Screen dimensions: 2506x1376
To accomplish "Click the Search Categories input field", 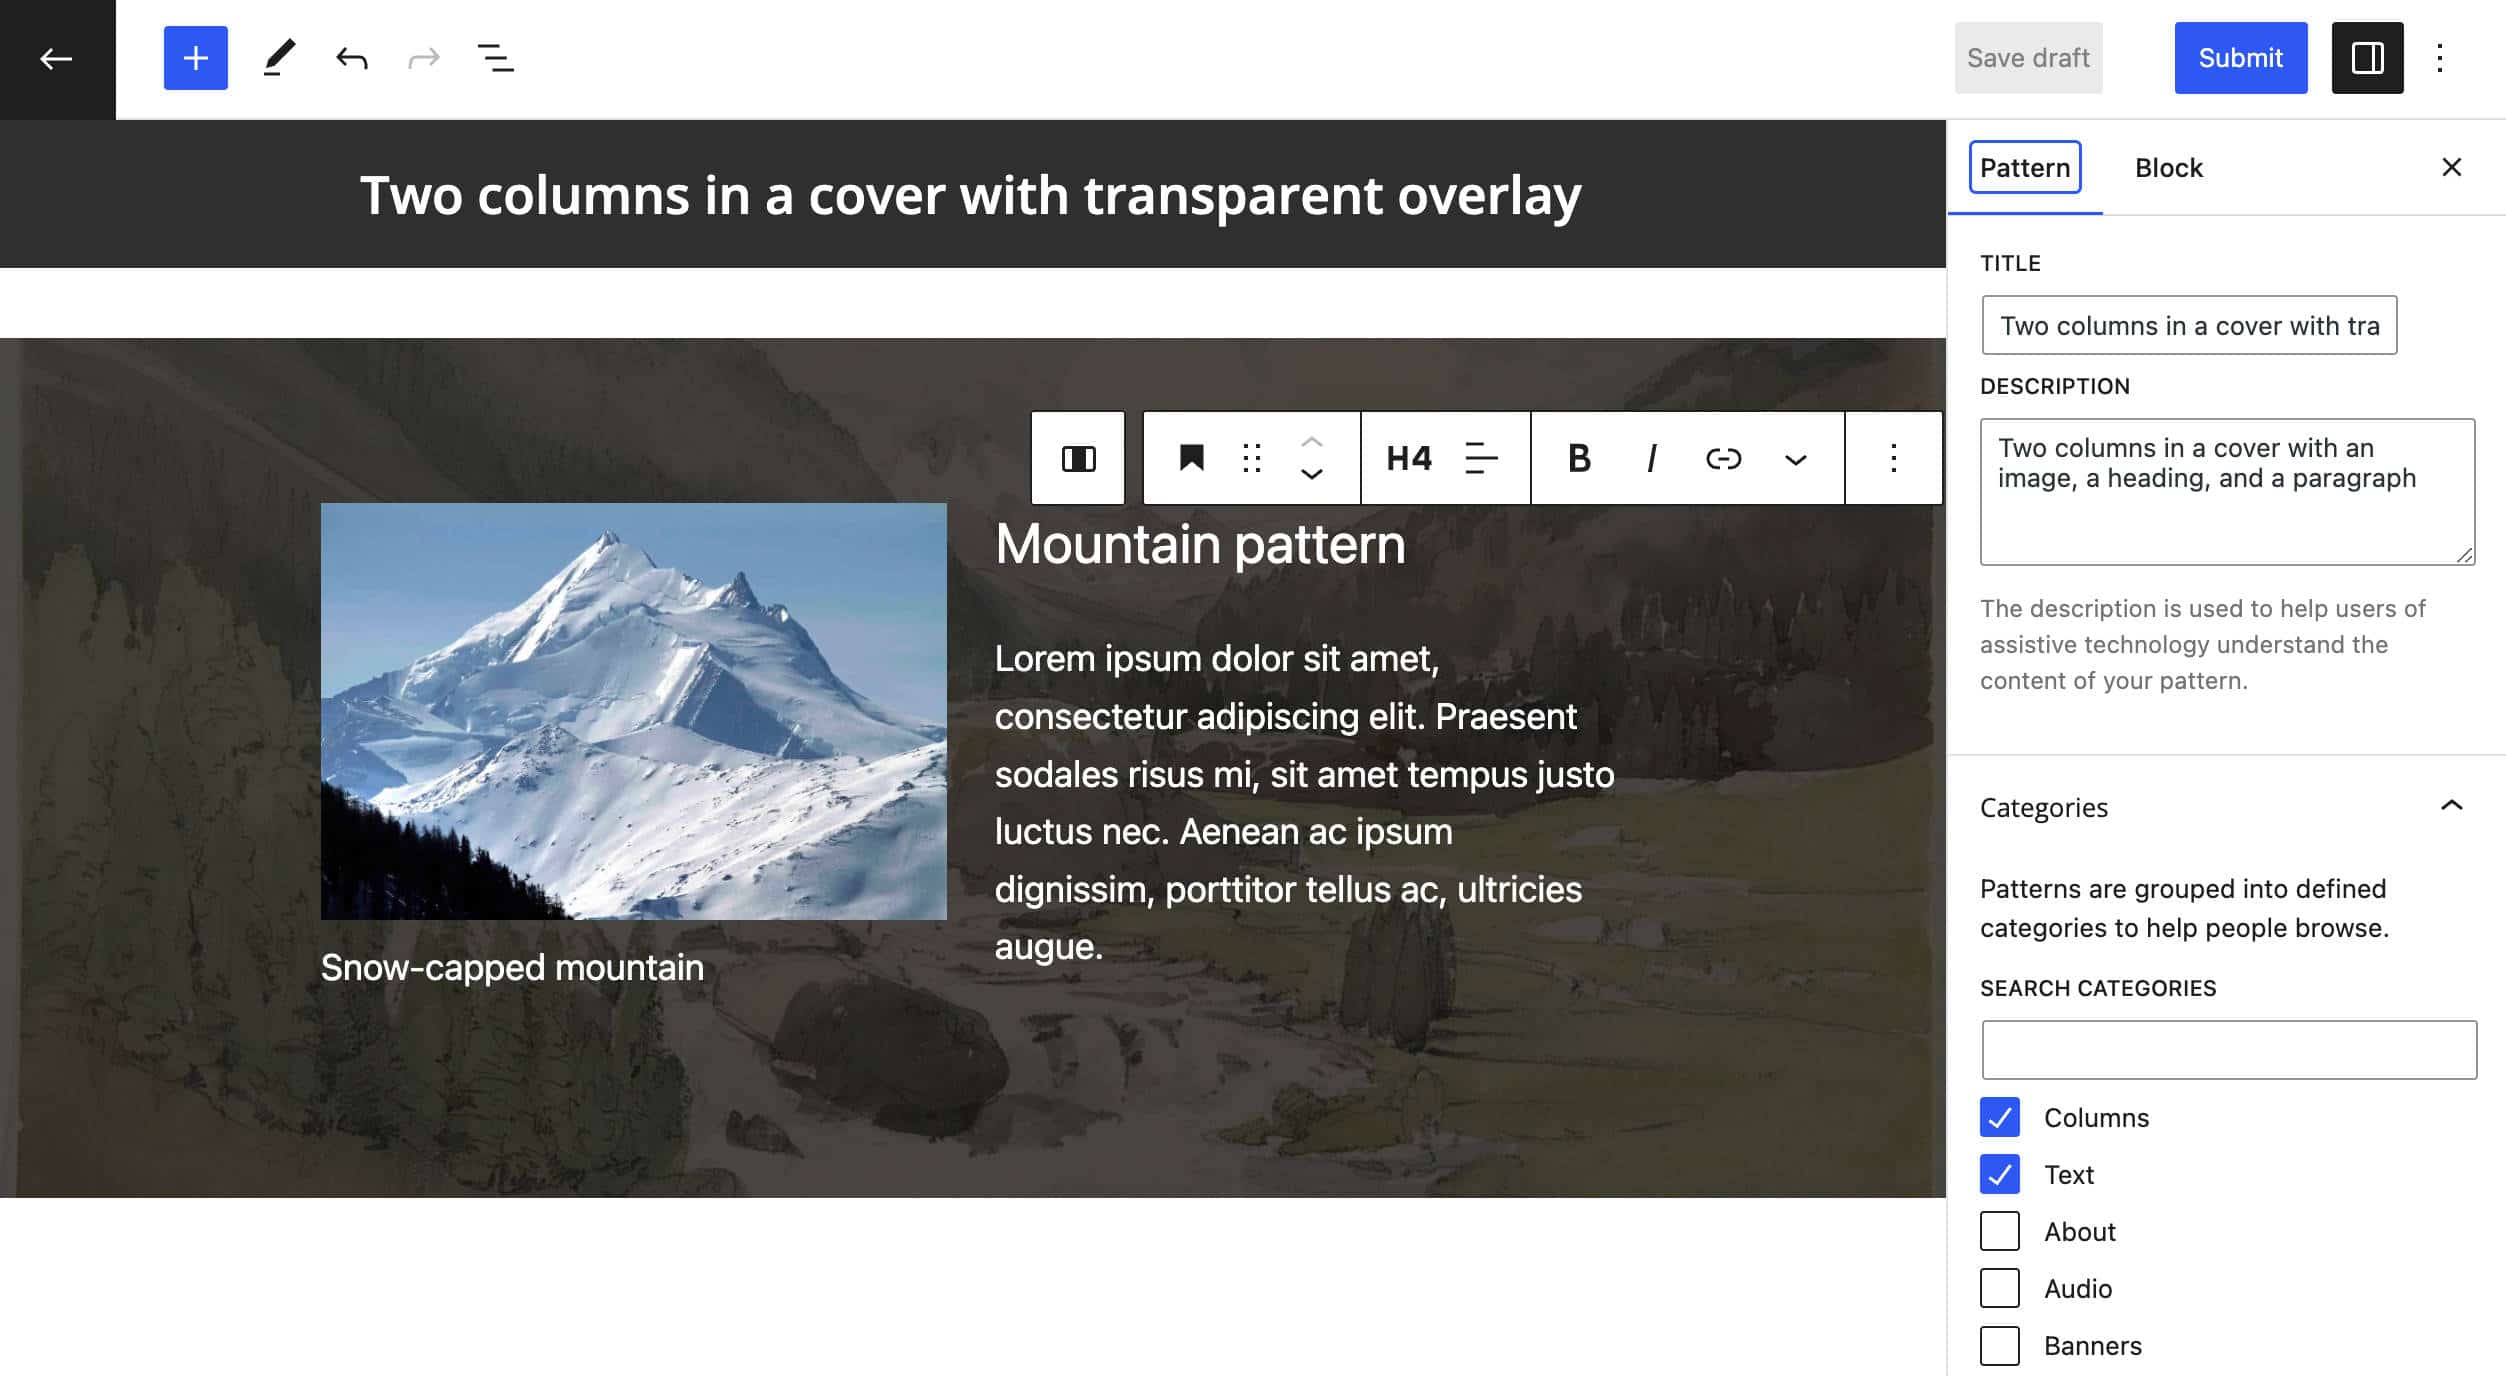I will [x=2225, y=1047].
